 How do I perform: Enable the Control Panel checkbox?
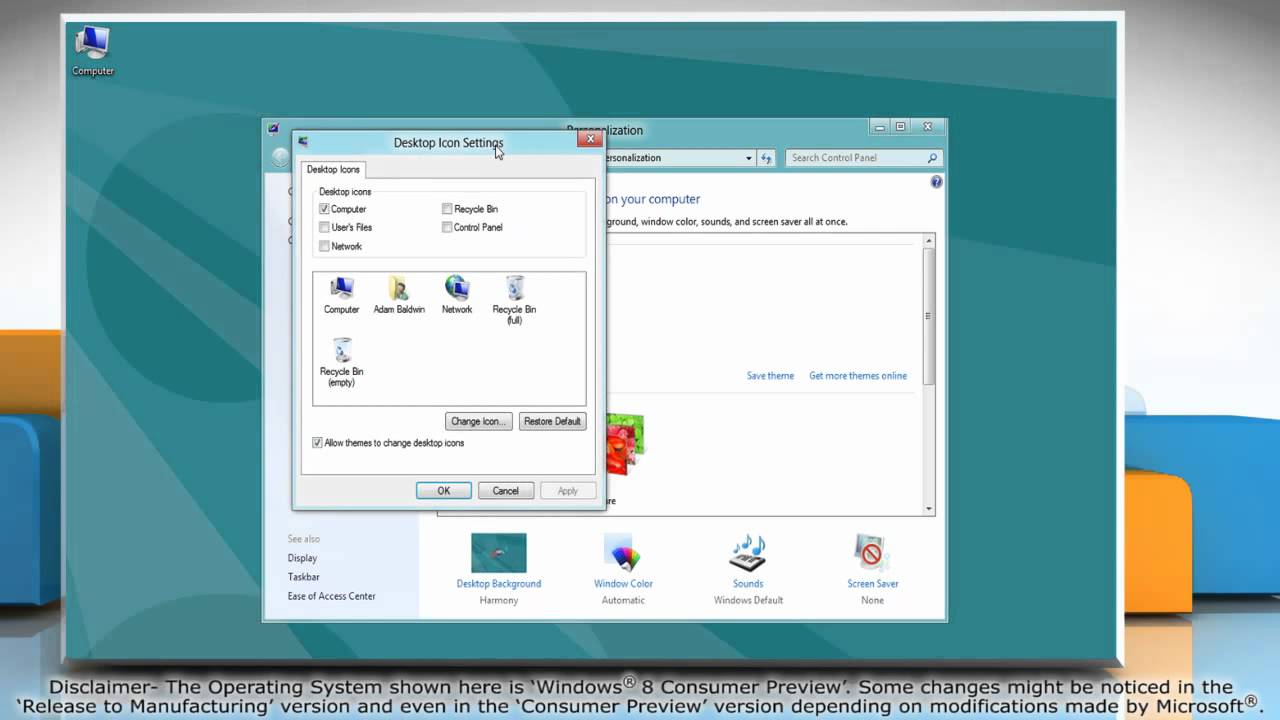pyautogui.click(x=447, y=227)
